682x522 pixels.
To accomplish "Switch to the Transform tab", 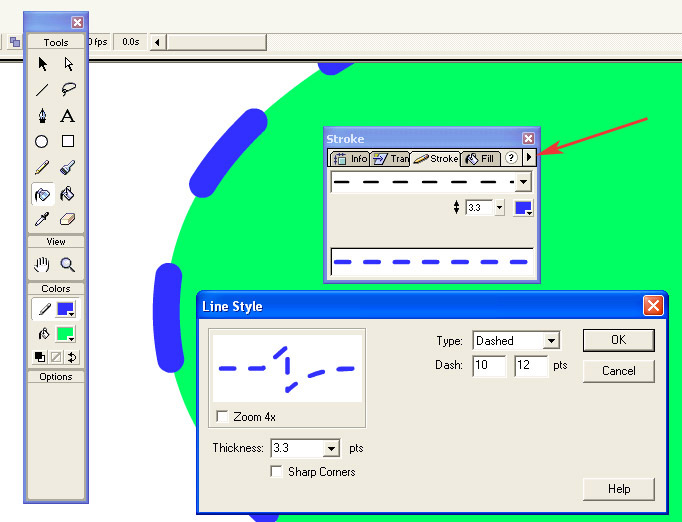I will coord(391,159).
